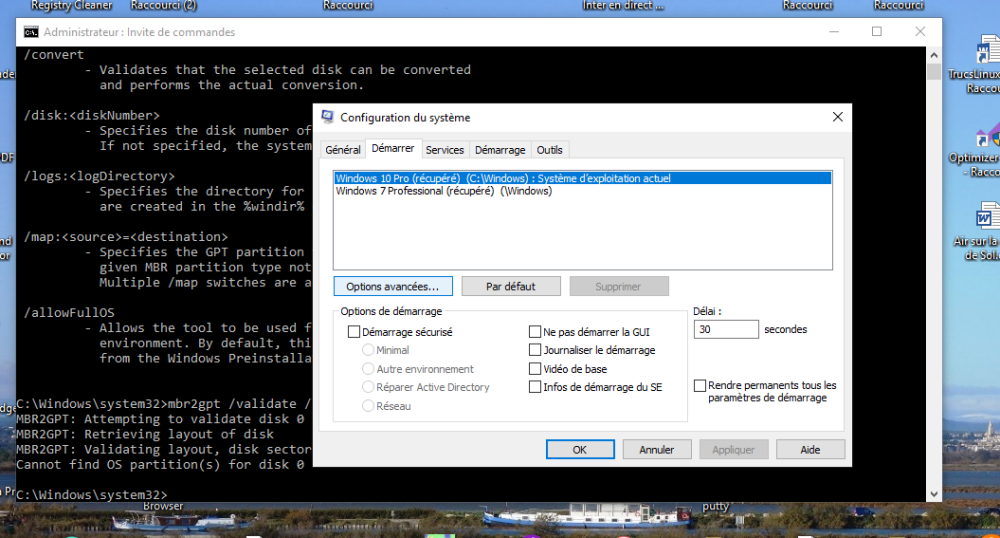The height and width of the screenshot is (538, 1000).
Task: Select the Réseau radio option
Action: [368, 406]
